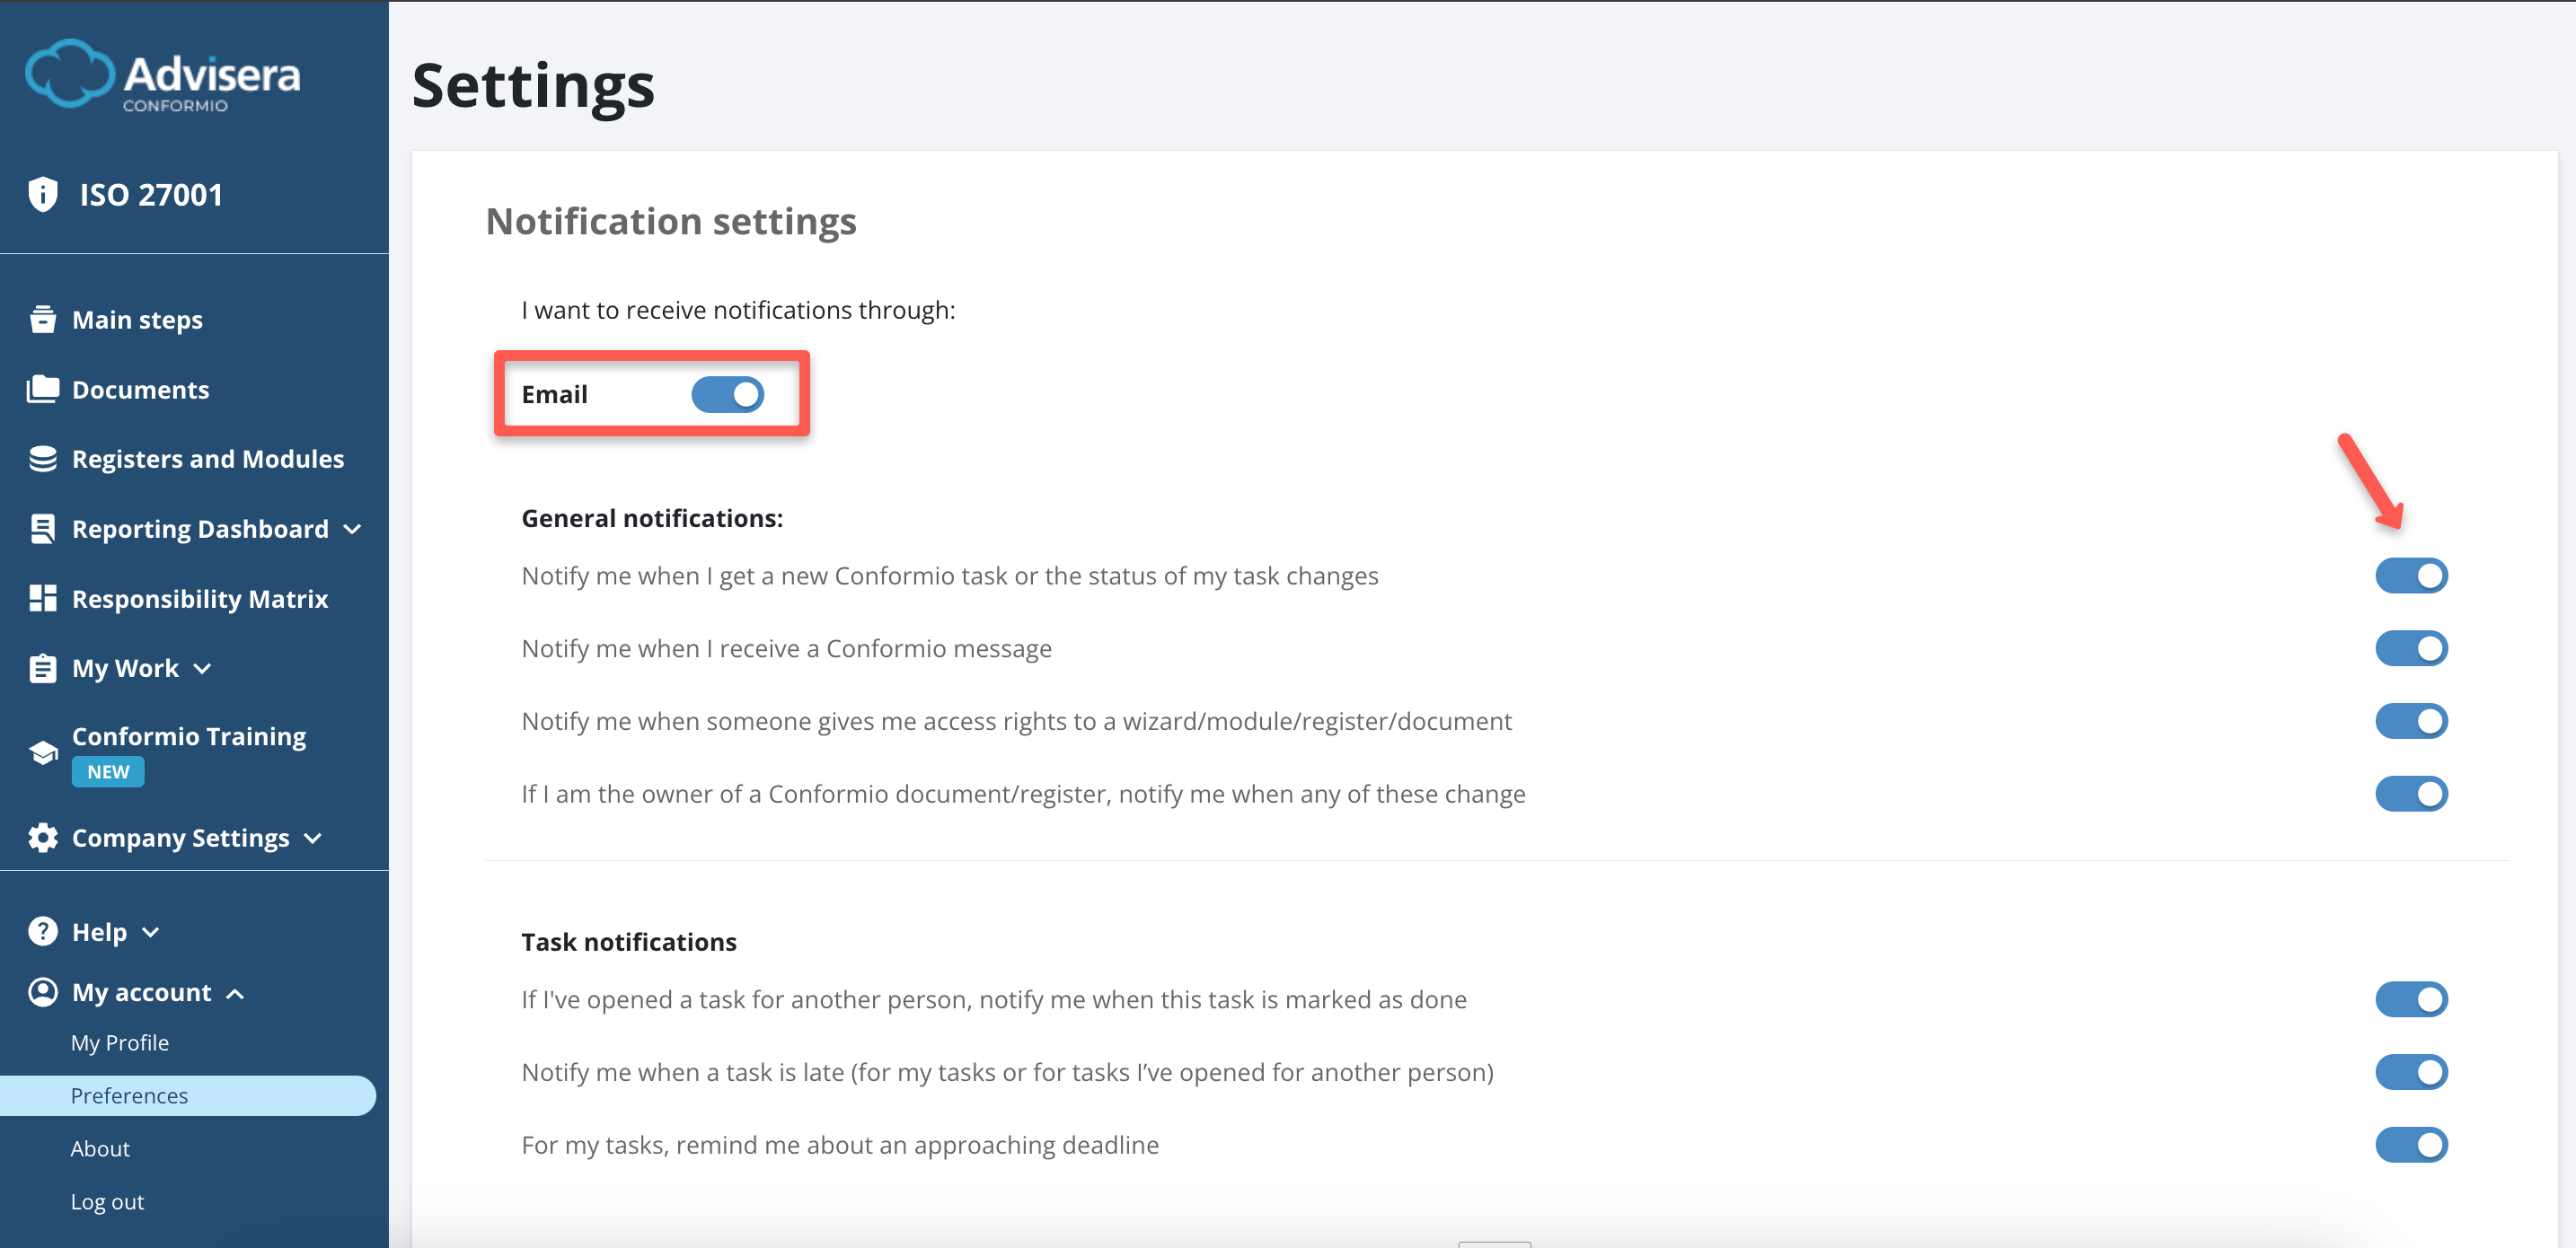
Task: Click the ISO 27001 shield icon
Action: tap(44, 193)
